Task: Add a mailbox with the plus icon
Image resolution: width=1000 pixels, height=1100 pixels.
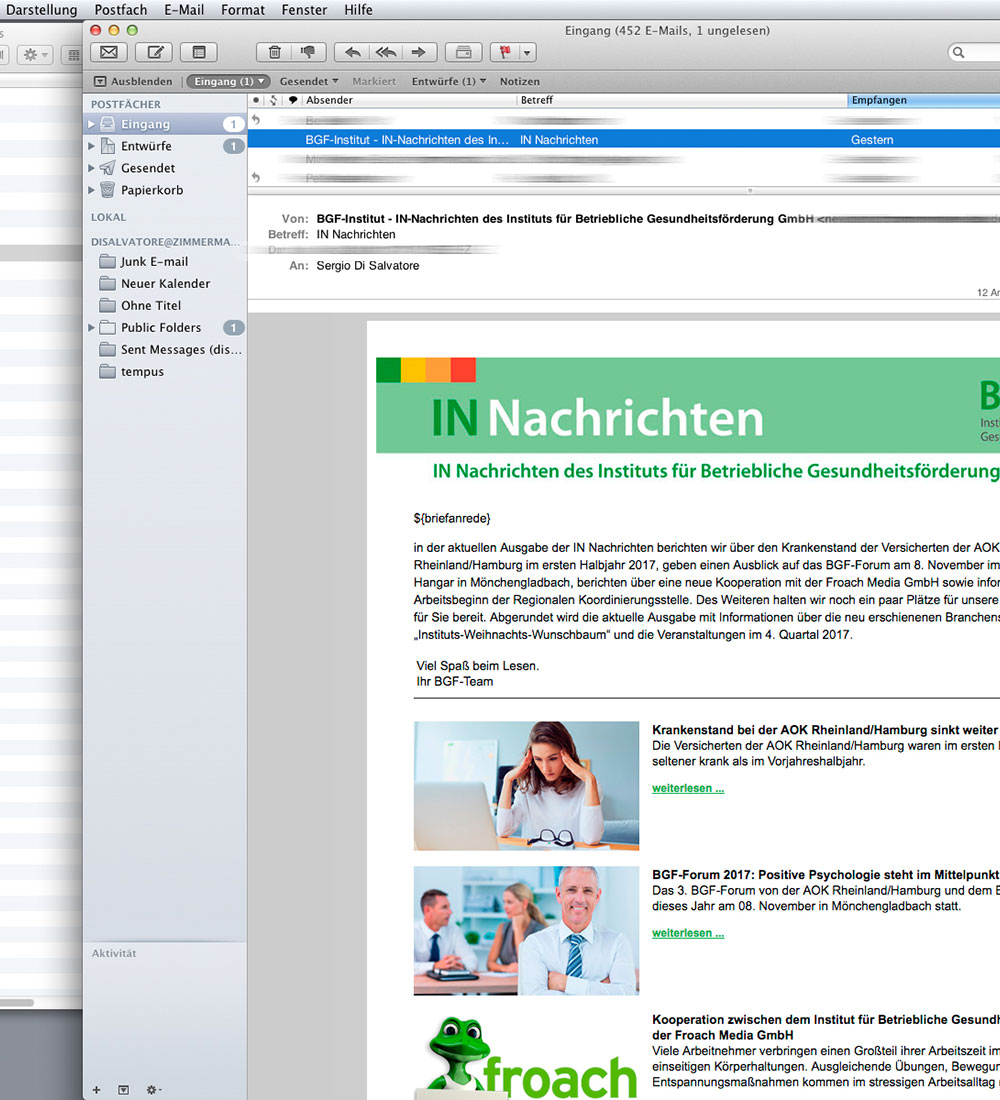Action: click(x=96, y=1089)
